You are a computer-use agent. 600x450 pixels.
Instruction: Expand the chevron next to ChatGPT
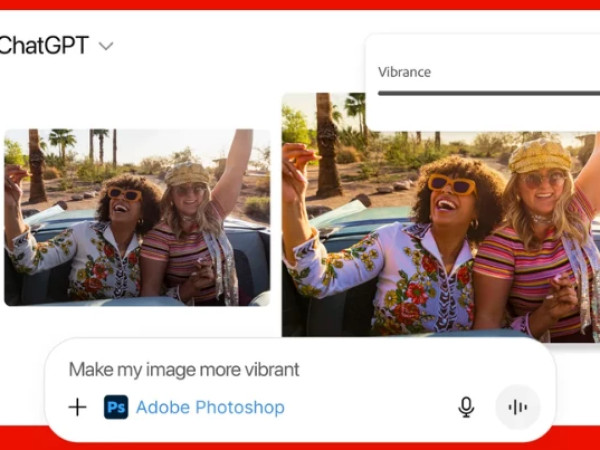[x=106, y=46]
